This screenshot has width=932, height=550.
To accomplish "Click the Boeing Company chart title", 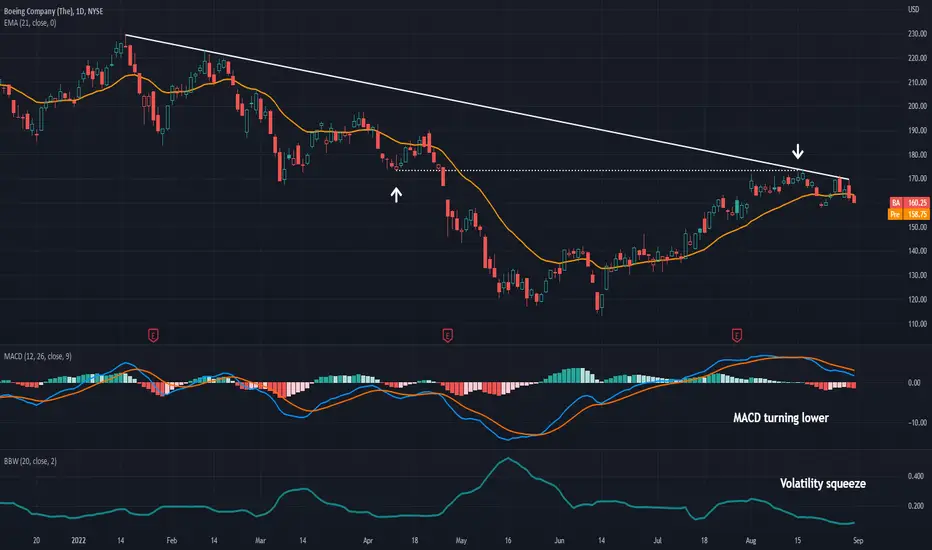I will 53,11.
